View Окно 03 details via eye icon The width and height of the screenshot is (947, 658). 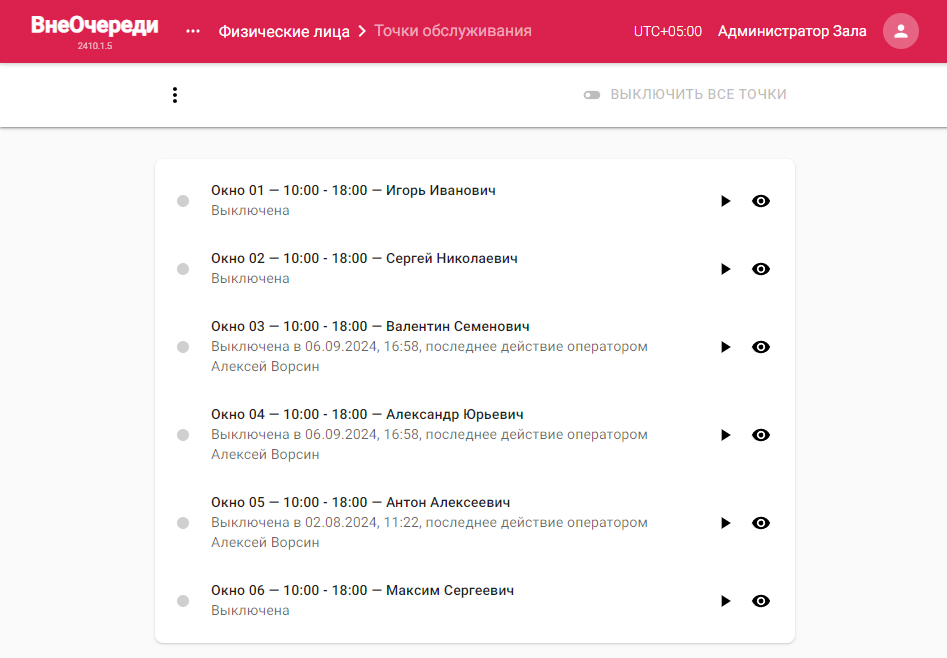click(x=761, y=347)
